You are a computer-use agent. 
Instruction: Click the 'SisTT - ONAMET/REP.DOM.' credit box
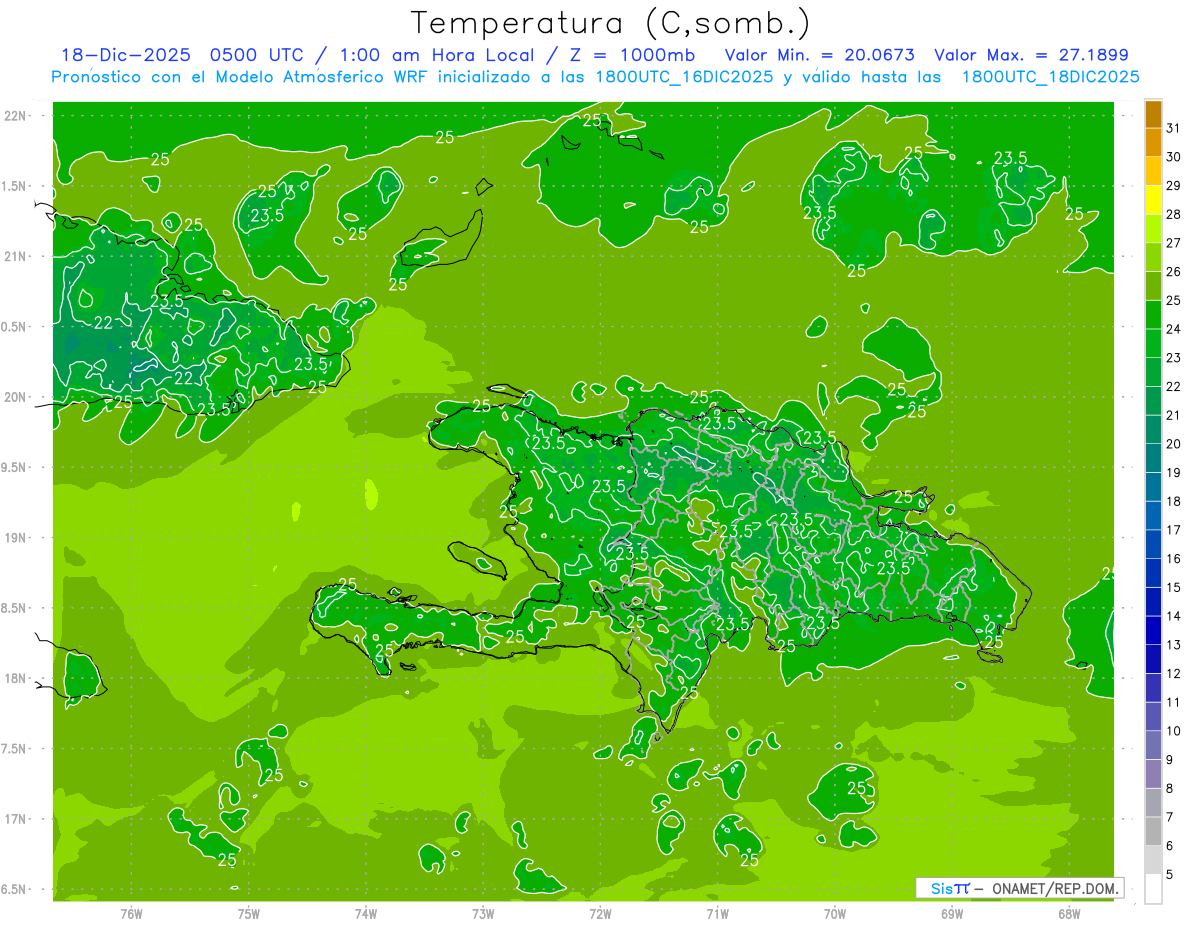tap(1020, 888)
